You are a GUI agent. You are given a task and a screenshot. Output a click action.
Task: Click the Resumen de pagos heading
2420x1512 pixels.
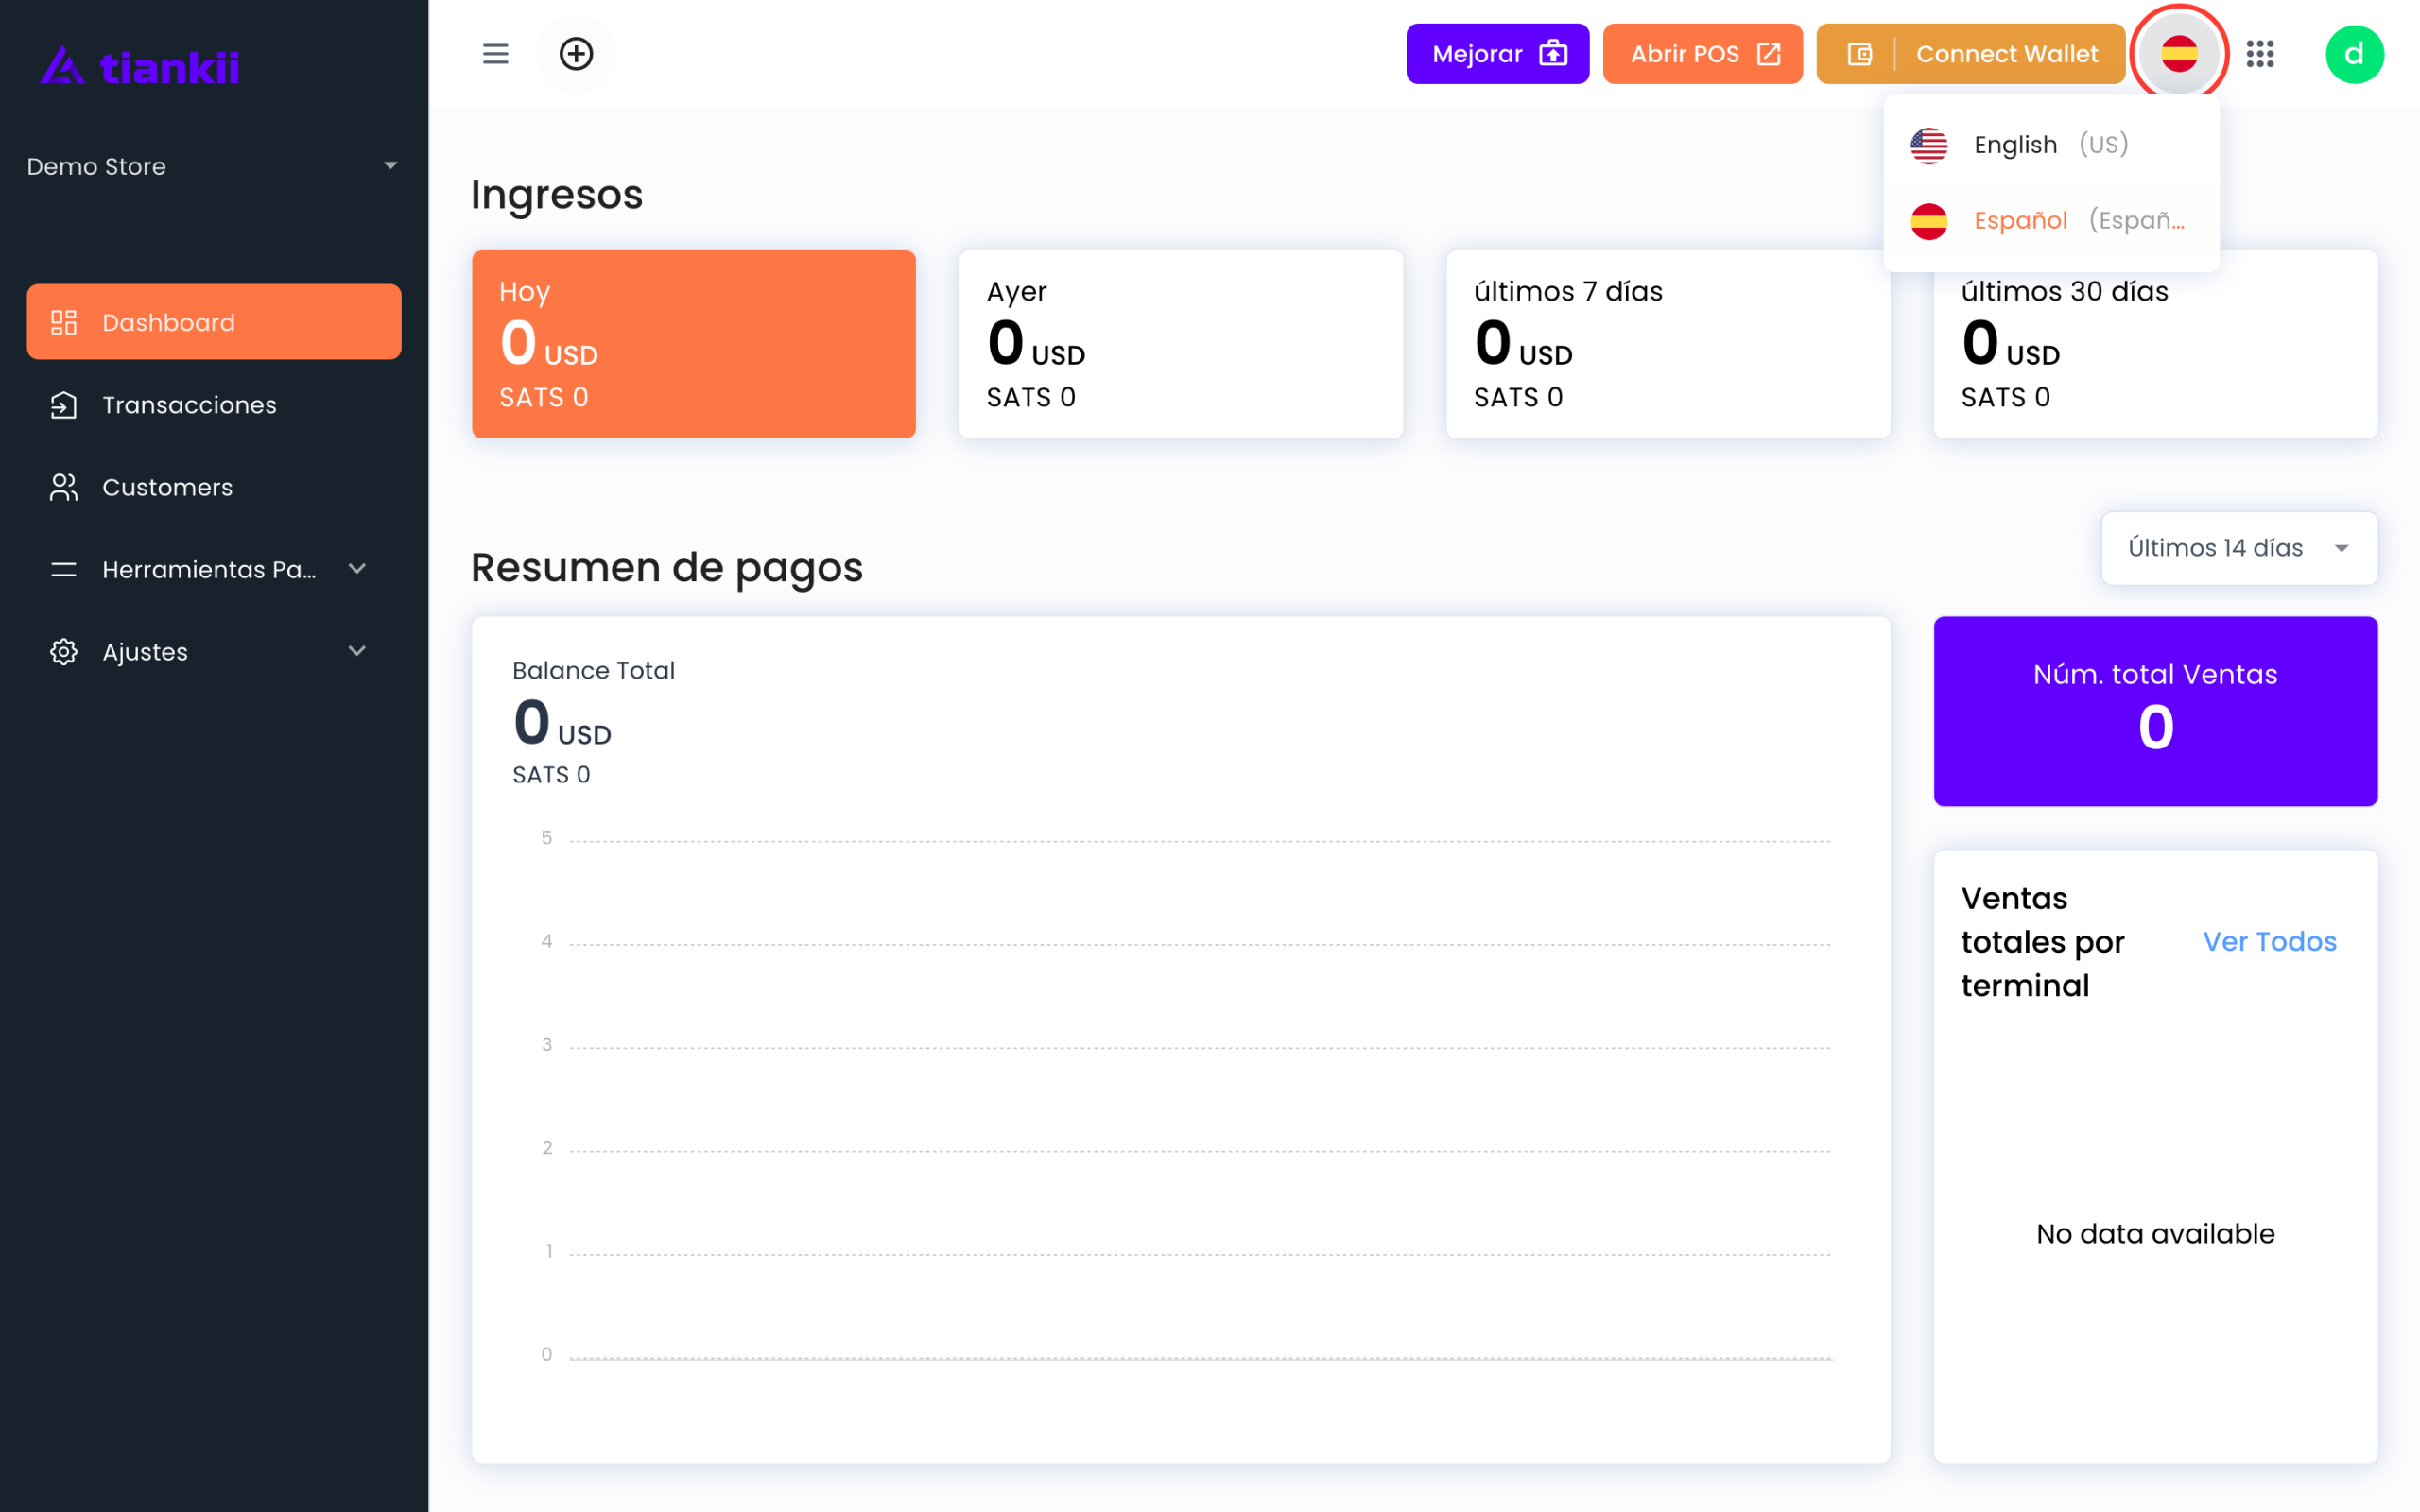(x=667, y=567)
